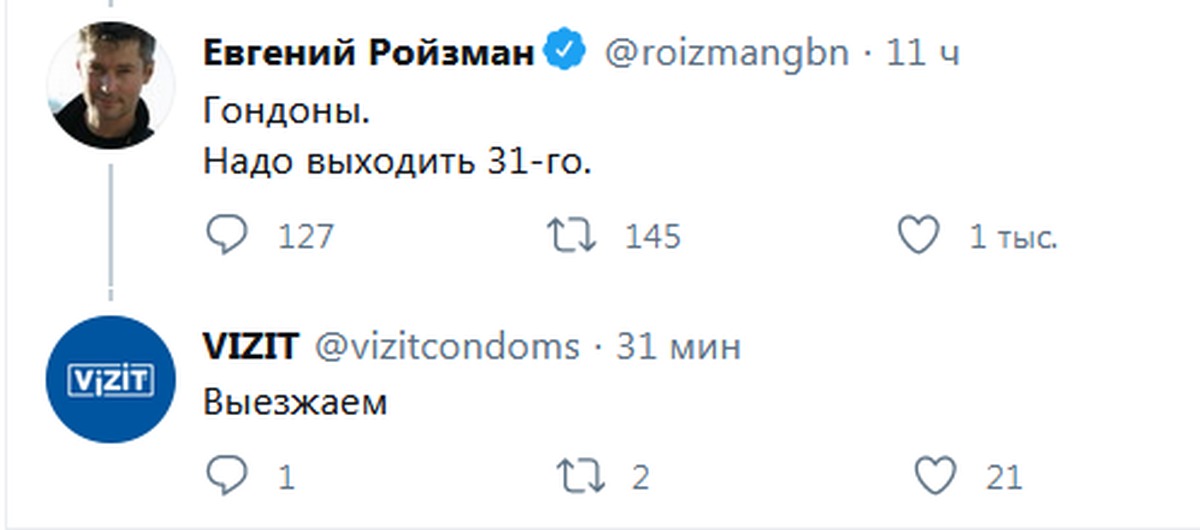Retweet the tweet by Евгений Ройзман
The image size is (1200, 530).
click(574, 236)
